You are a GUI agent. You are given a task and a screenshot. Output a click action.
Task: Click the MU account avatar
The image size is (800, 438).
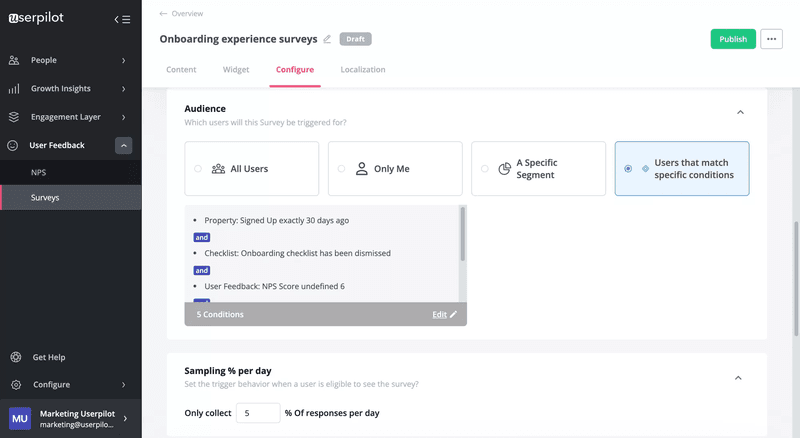20,419
